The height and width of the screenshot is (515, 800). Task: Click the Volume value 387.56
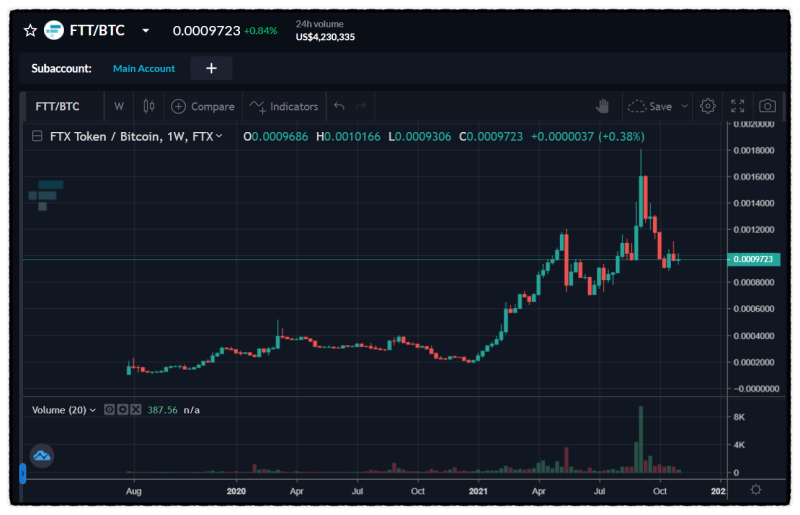(x=162, y=410)
